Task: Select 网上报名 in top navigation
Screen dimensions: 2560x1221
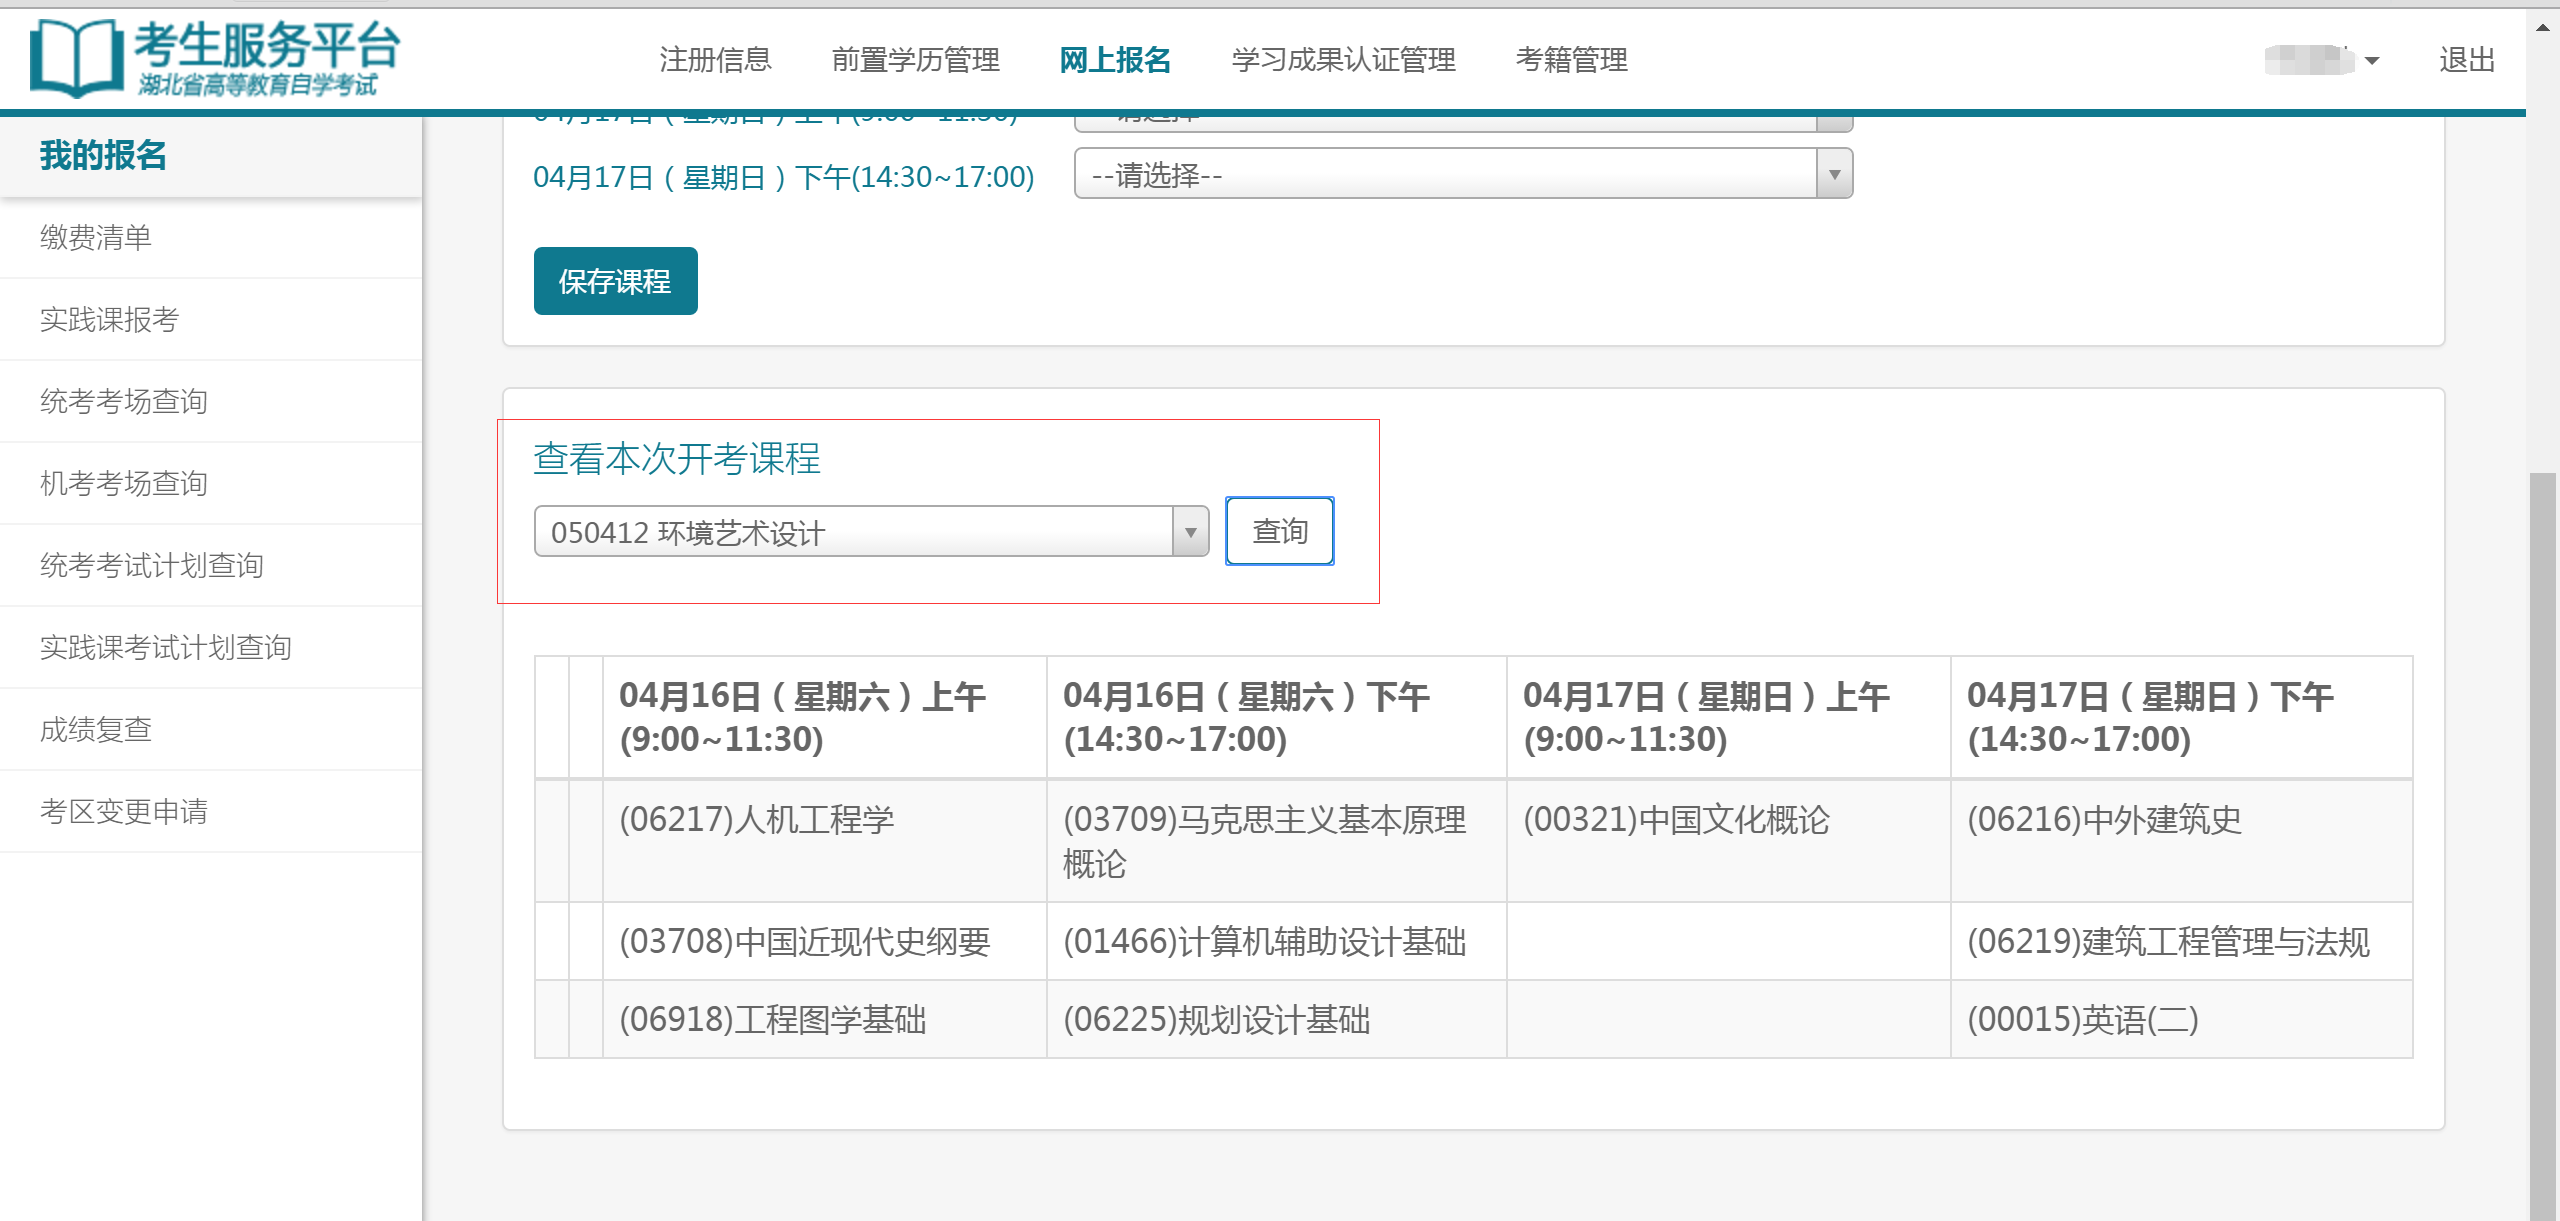Action: 1115,60
